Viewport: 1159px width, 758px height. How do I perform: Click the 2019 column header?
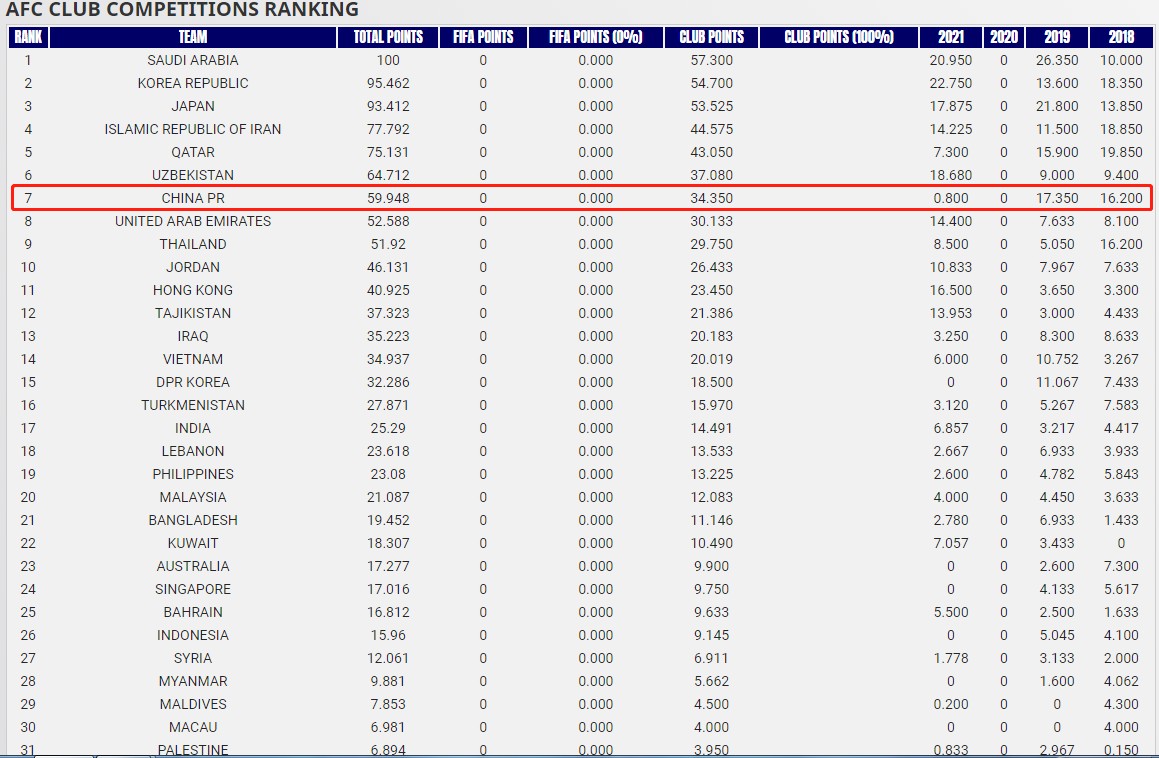tap(1057, 37)
